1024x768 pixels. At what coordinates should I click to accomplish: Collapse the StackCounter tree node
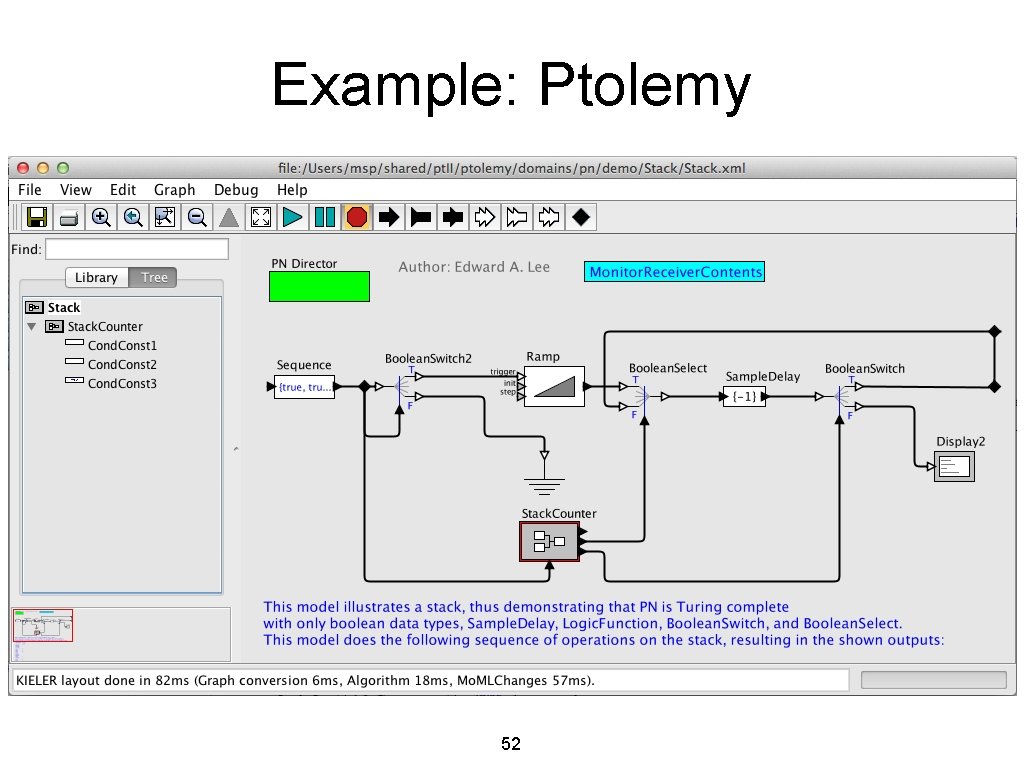[x=31, y=327]
